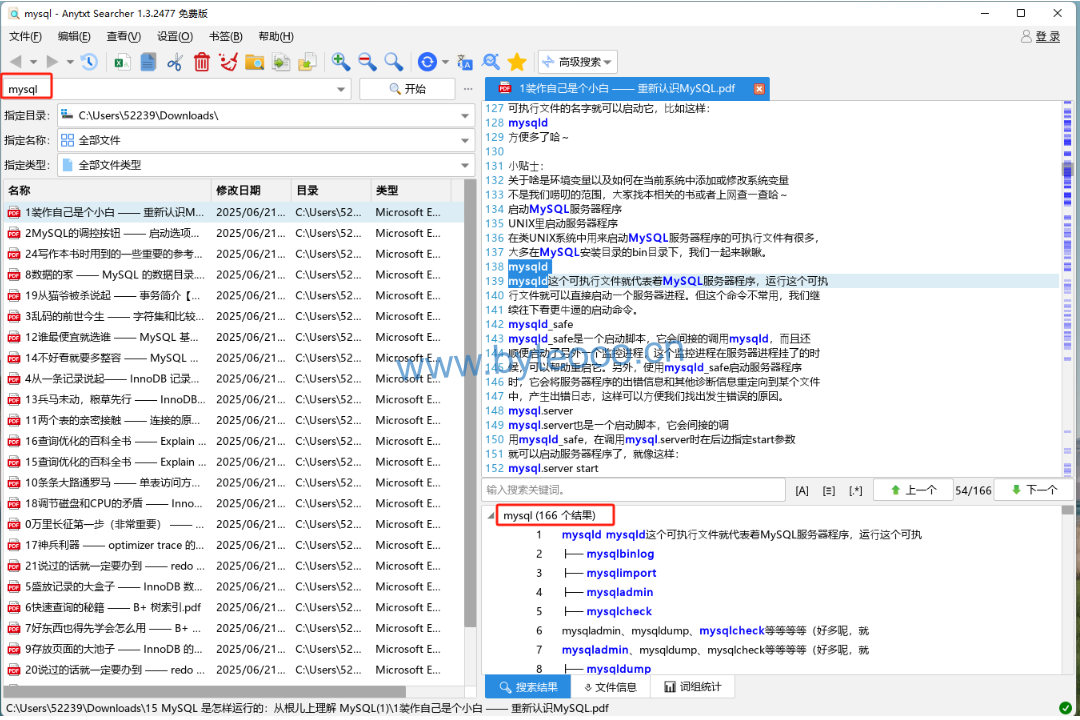Export results with the Excel icon
1080x720 pixels.
(x=123, y=62)
